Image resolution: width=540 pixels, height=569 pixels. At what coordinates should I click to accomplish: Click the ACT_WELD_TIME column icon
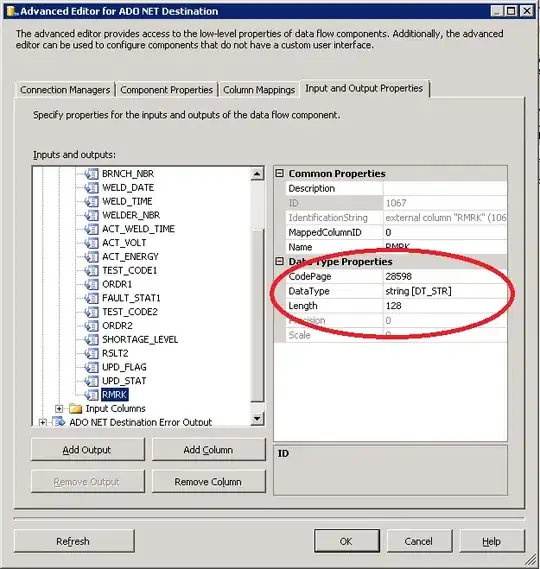click(91, 229)
